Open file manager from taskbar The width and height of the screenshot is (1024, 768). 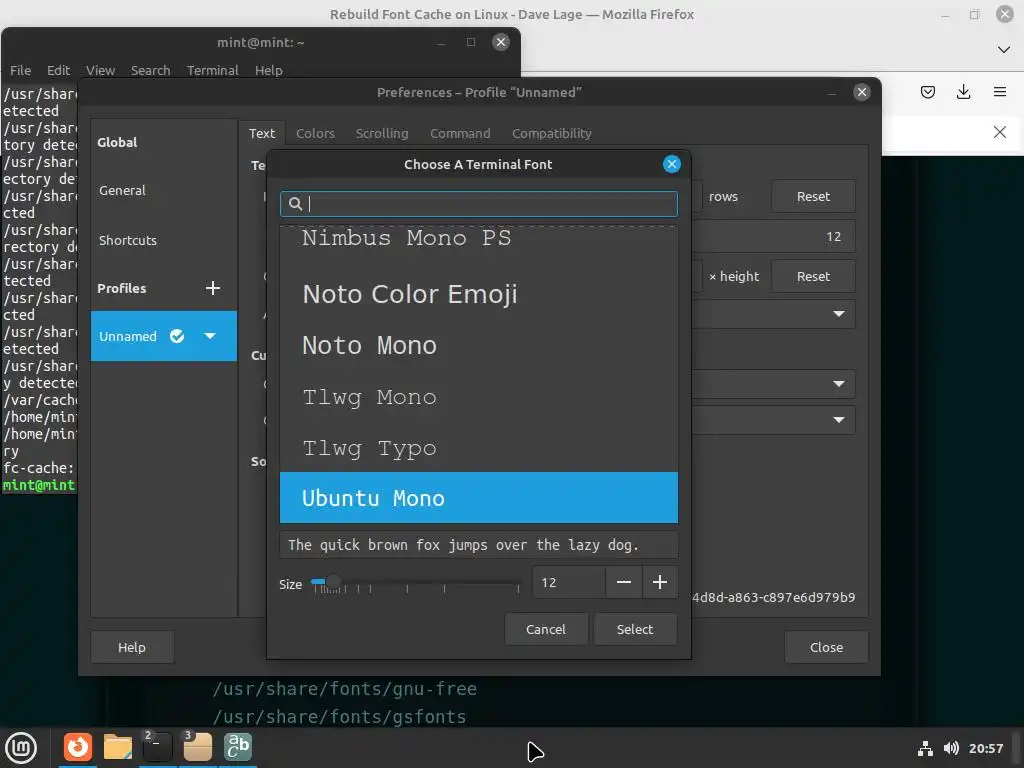pos(118,747)
